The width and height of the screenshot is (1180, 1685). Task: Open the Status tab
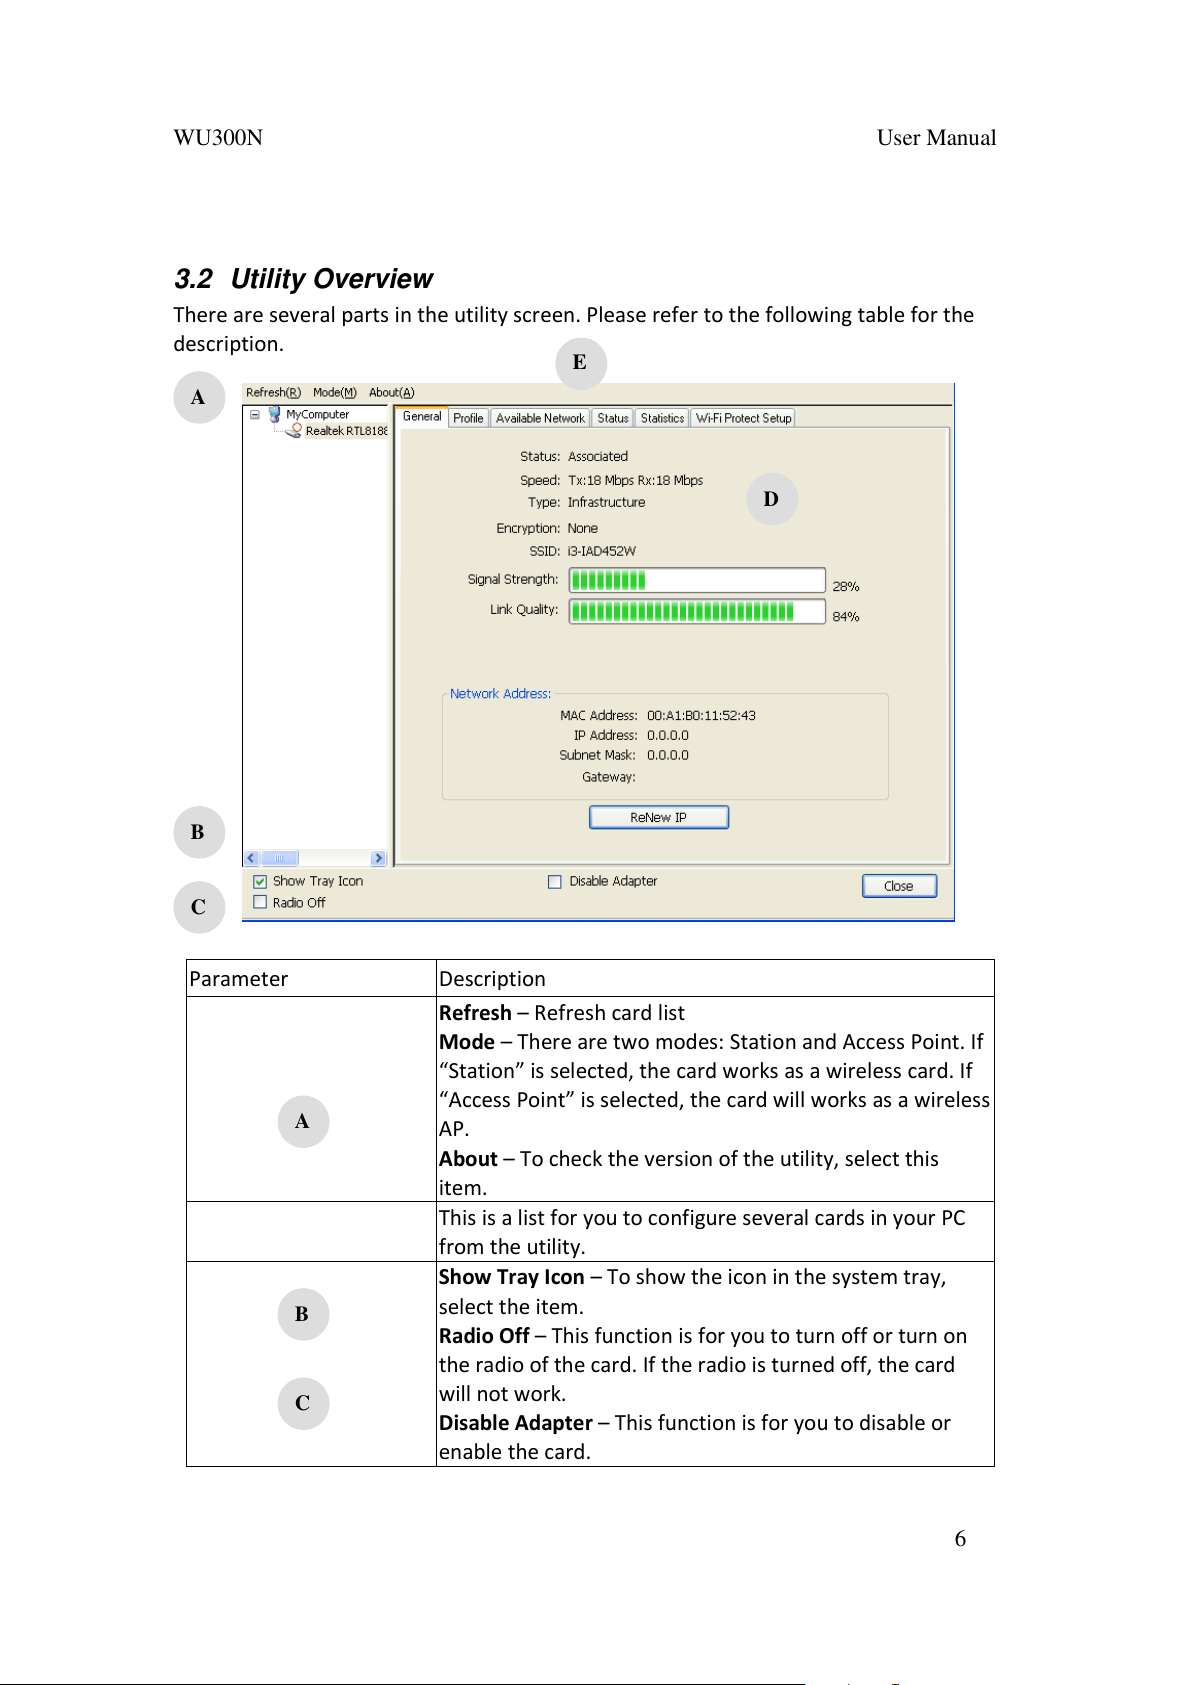[x=613, y=418]
